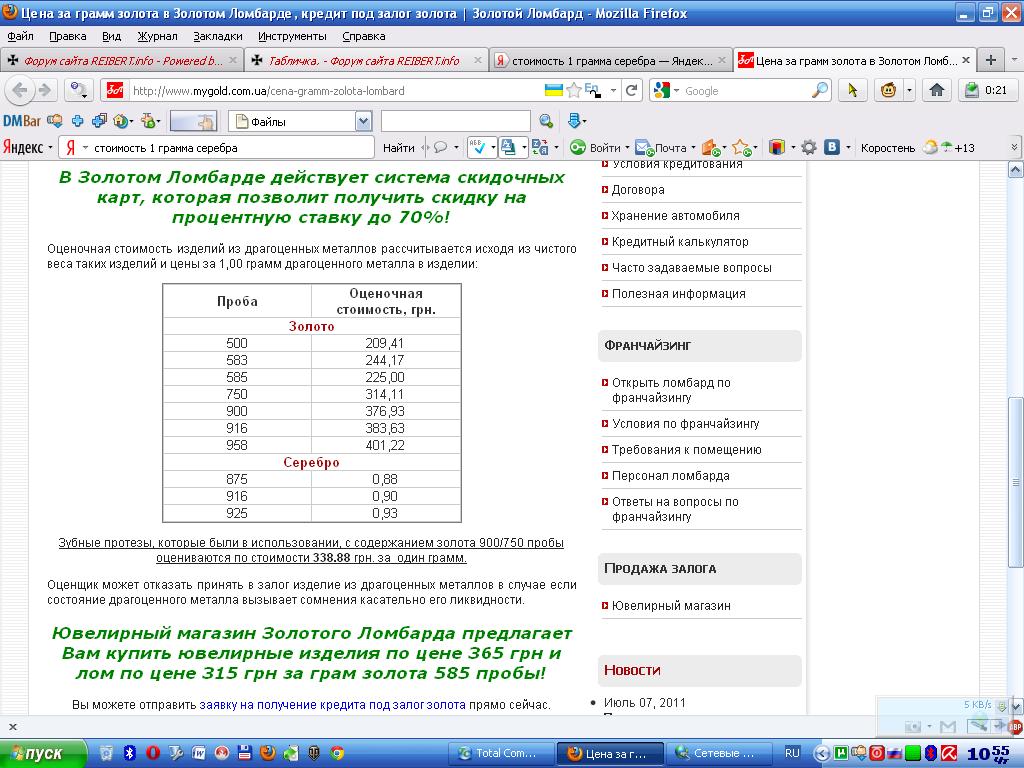This screenshot has width=1024, height=768.
Task: Open the Инструменты menu
Action: [x=292, y=36]
